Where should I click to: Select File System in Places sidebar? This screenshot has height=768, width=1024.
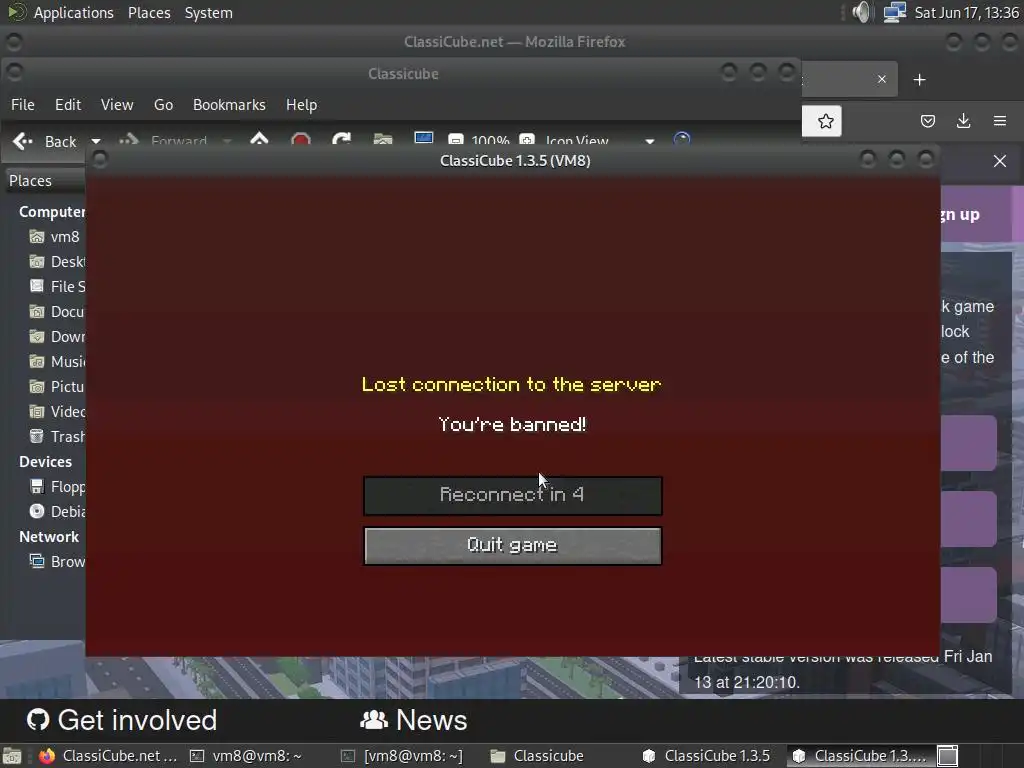(x=57, y=287)
